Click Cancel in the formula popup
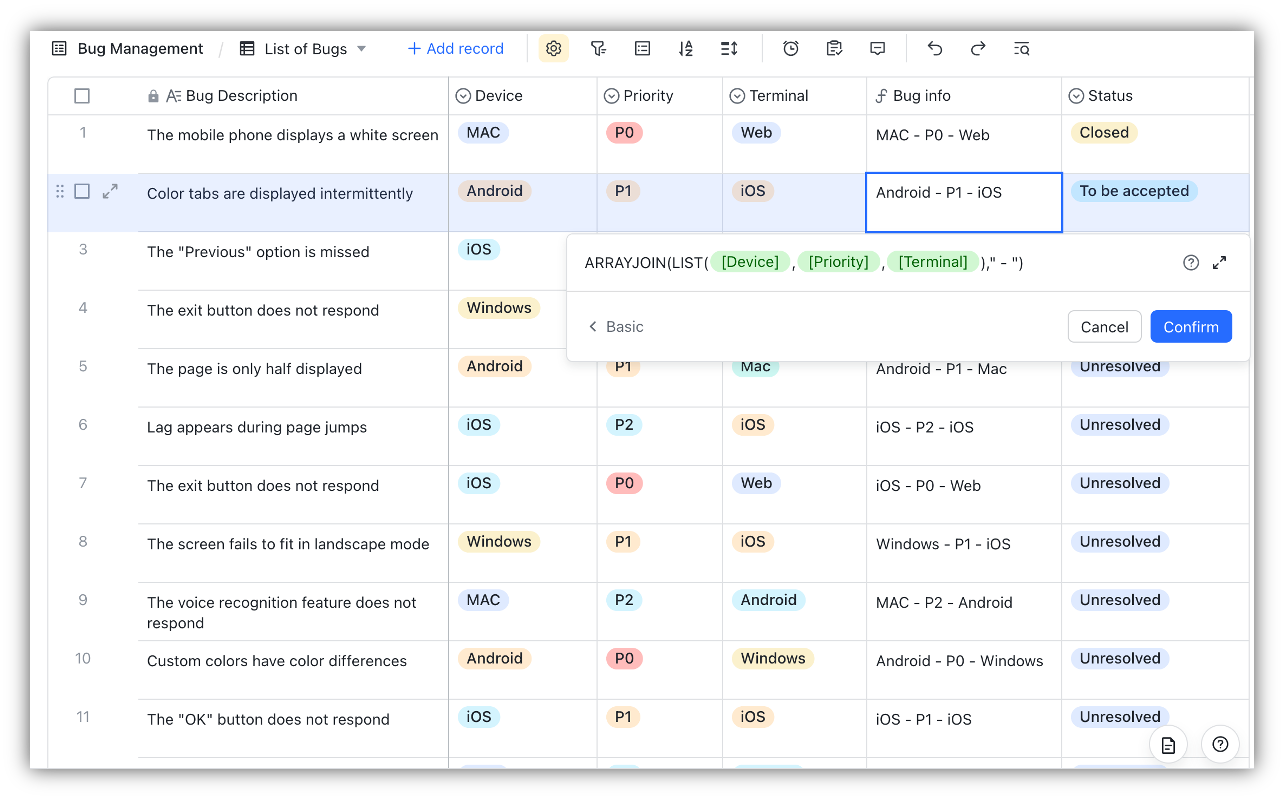This screenshot has height=800, width=1284. (x=1104, y=327)
